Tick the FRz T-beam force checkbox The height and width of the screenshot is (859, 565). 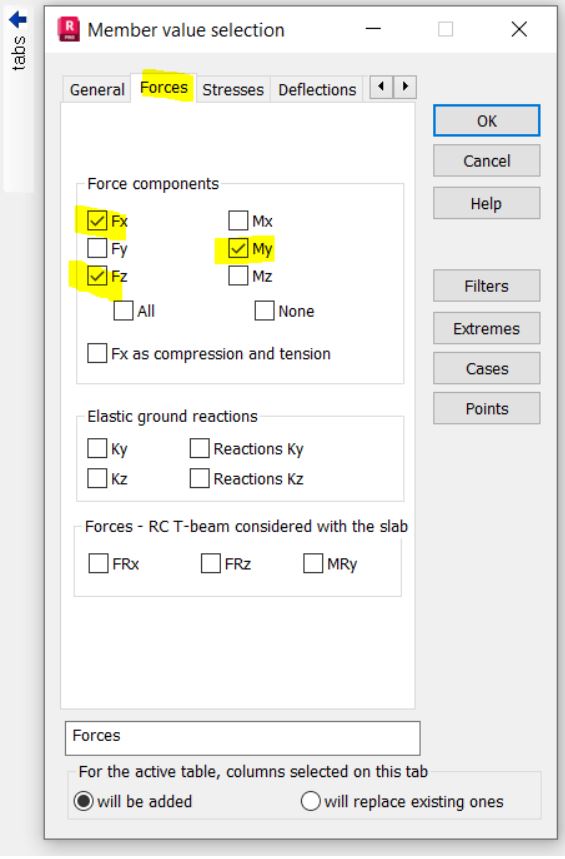[x=210, y=563]
